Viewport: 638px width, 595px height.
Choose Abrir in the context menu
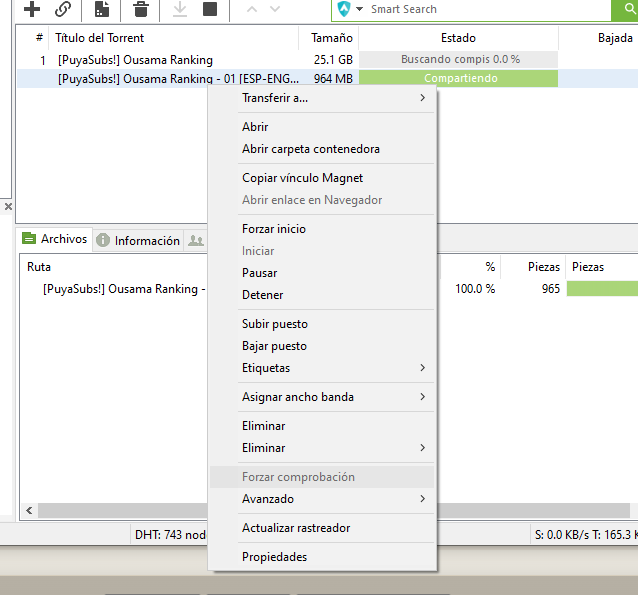(x=322, y=127)
